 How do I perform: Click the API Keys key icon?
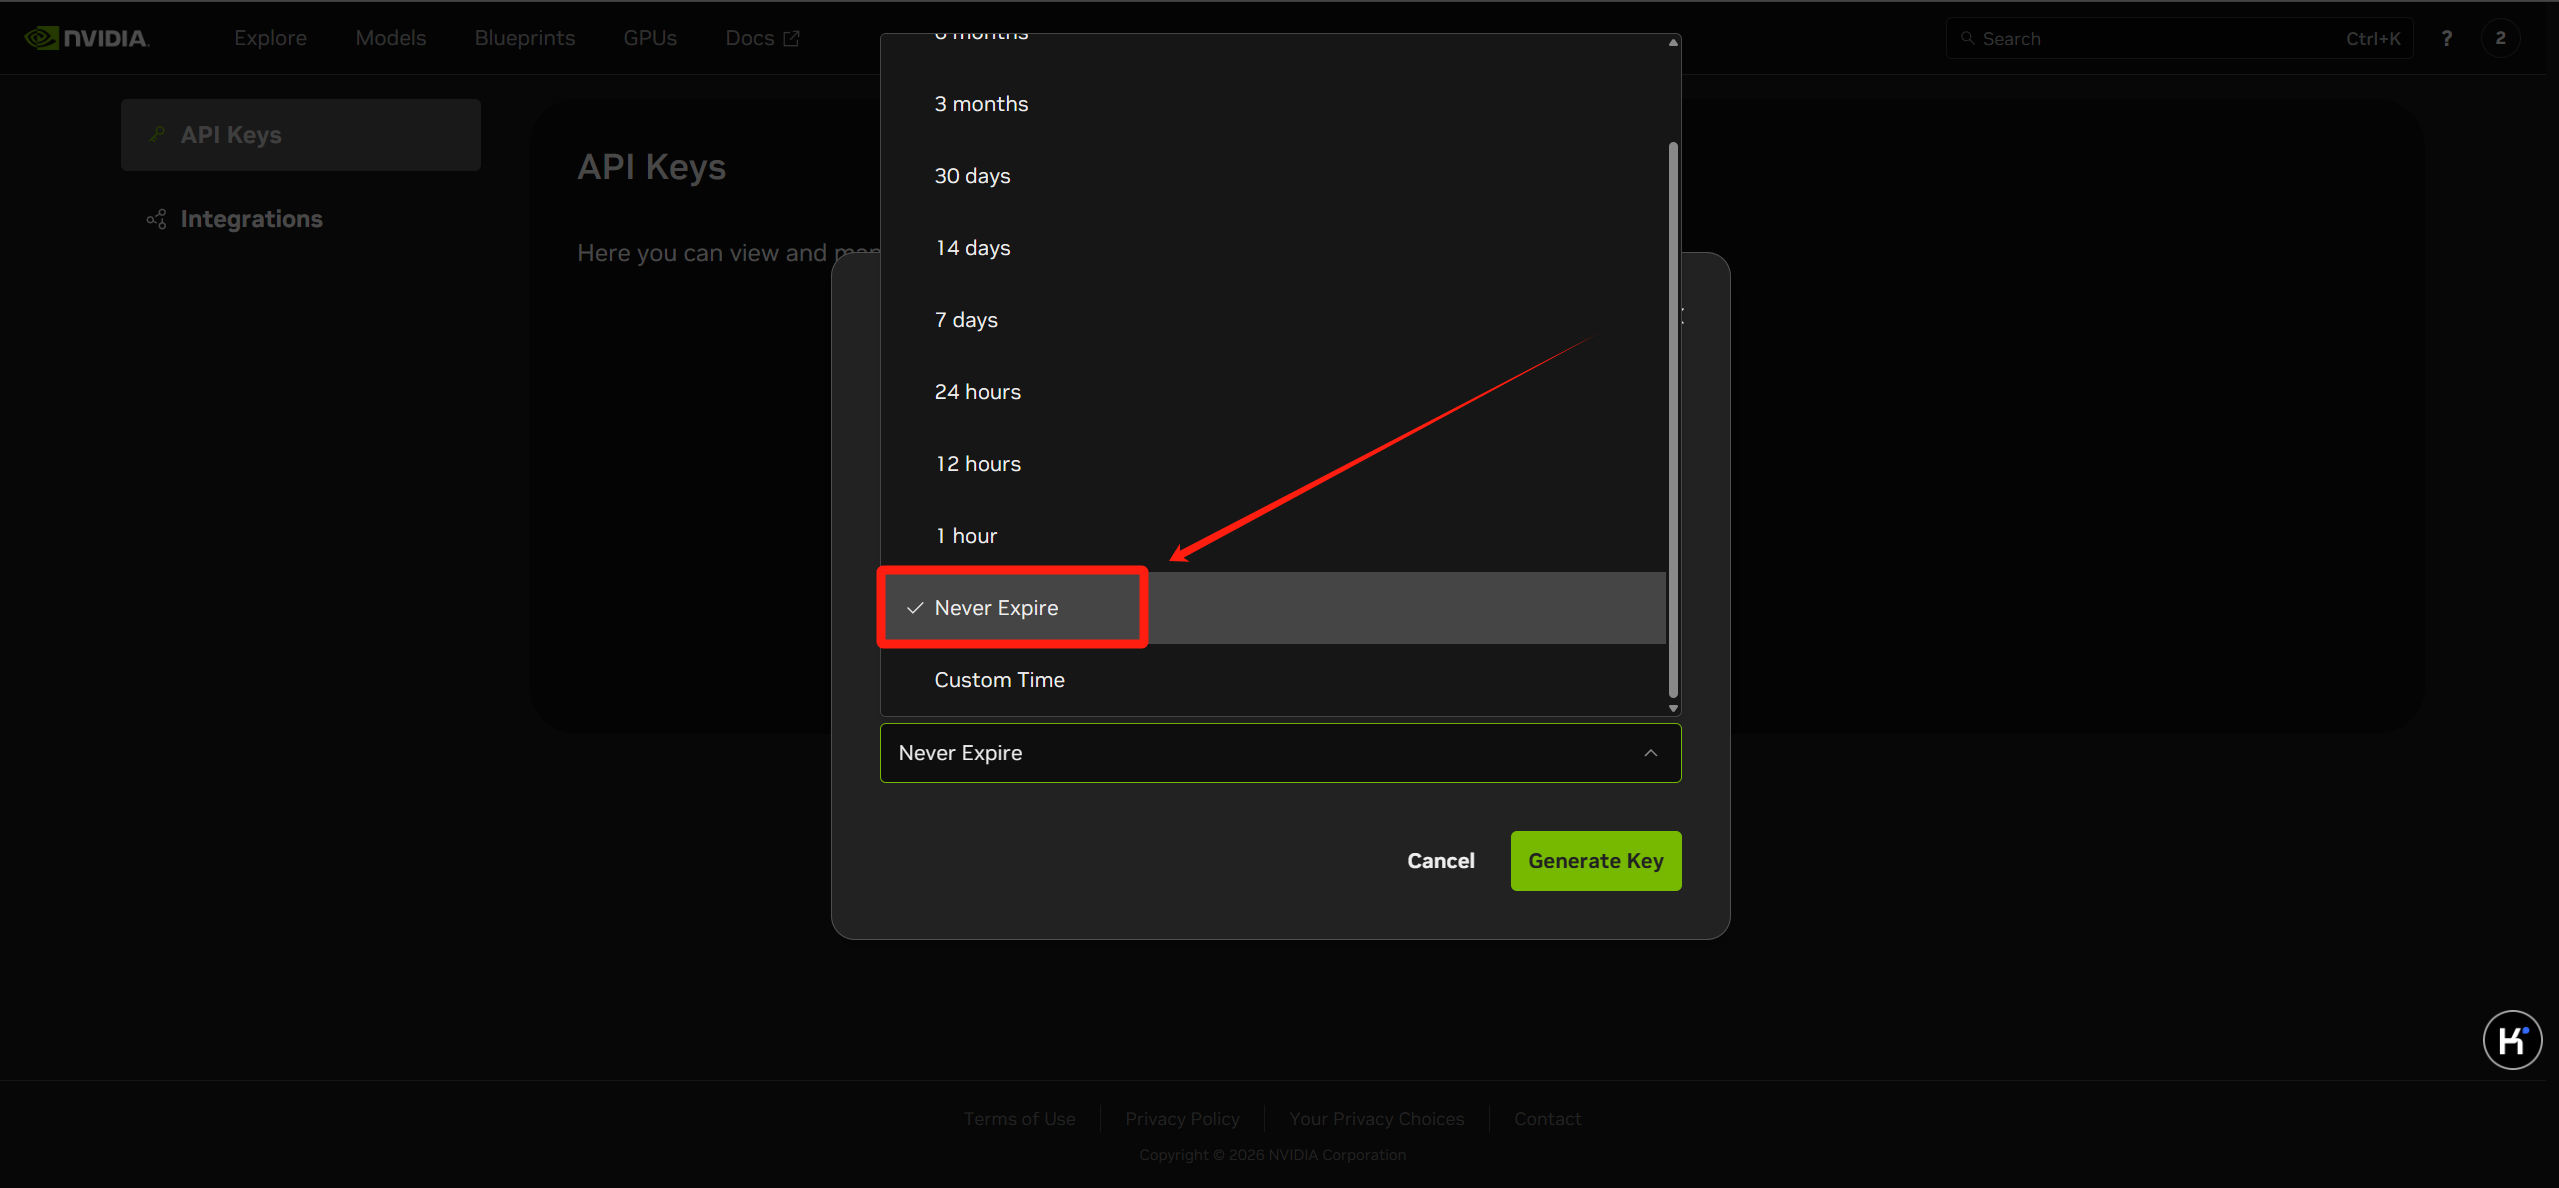pos(157,134)
